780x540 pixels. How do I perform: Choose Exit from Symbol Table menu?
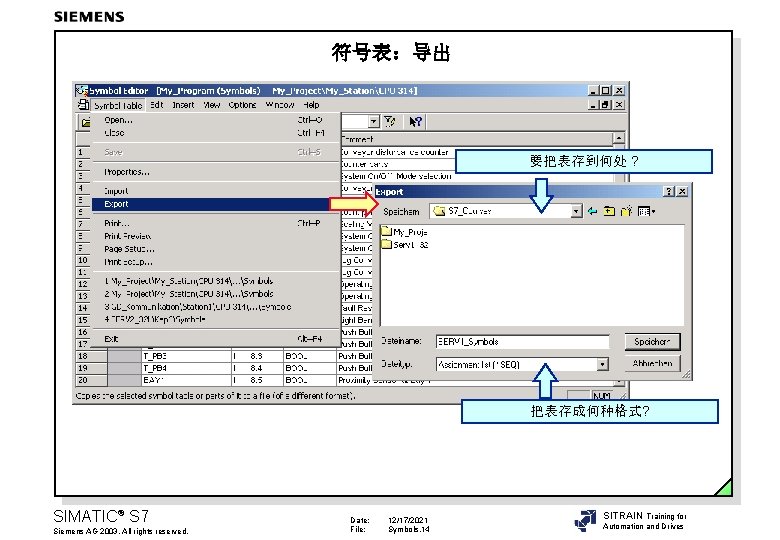coord(216,339)
